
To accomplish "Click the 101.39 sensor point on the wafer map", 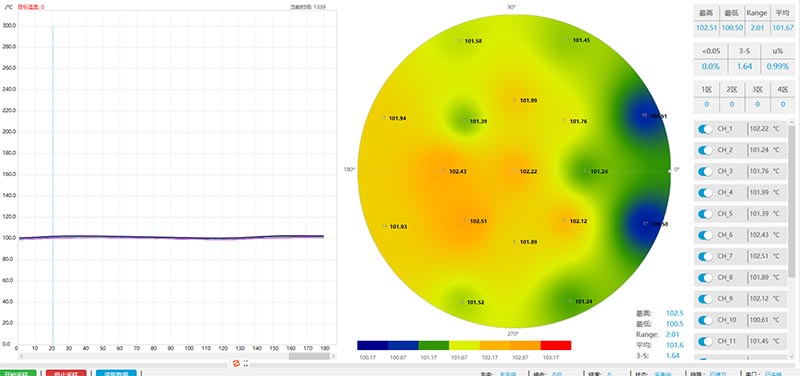I will tap(464, 121).
